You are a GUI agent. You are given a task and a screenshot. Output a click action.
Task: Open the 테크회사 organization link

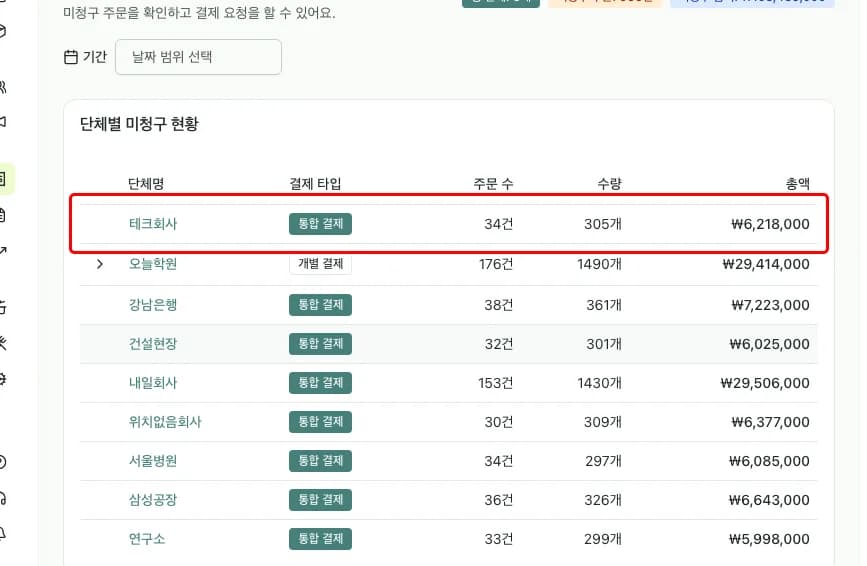pos(153,224)
